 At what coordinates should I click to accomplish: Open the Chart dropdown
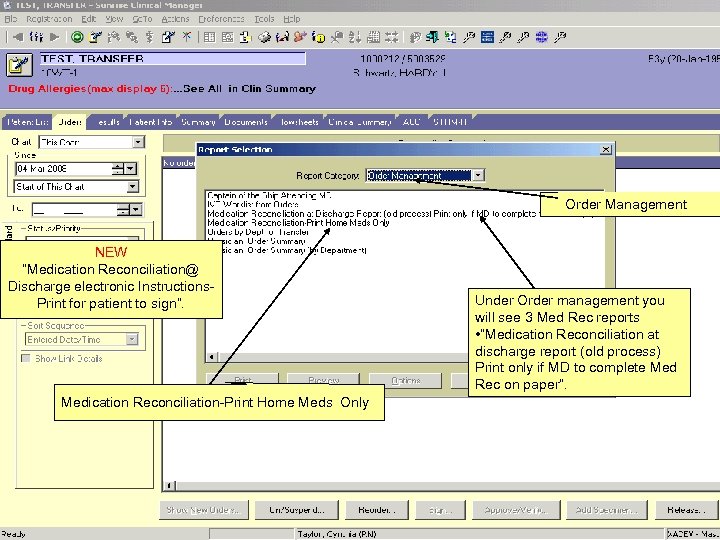pos(138,142)
